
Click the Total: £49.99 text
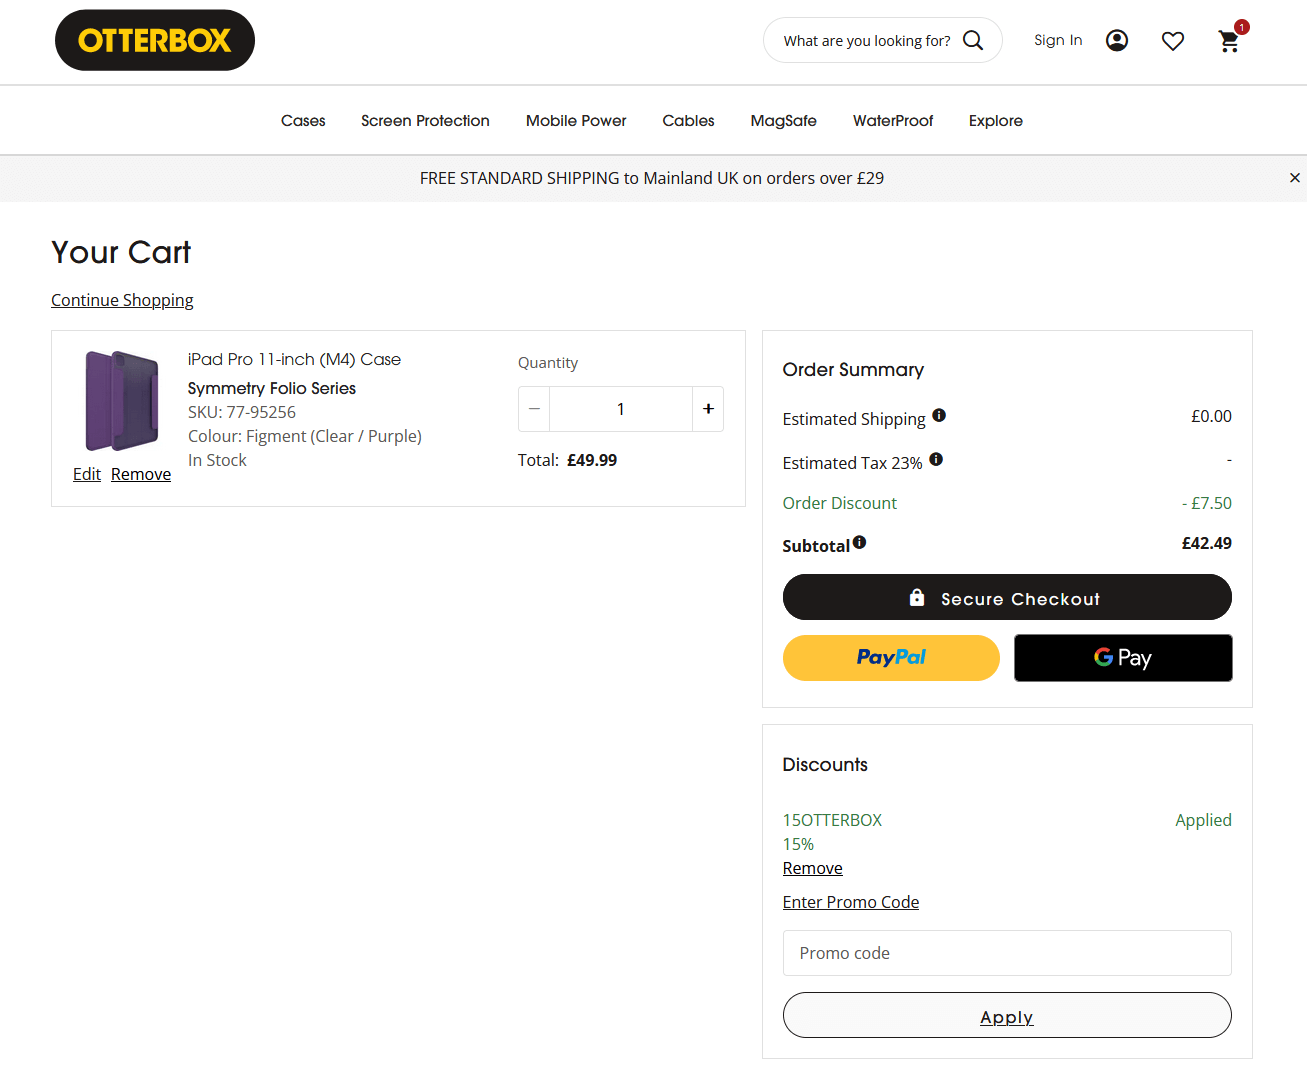pos(567,460)
